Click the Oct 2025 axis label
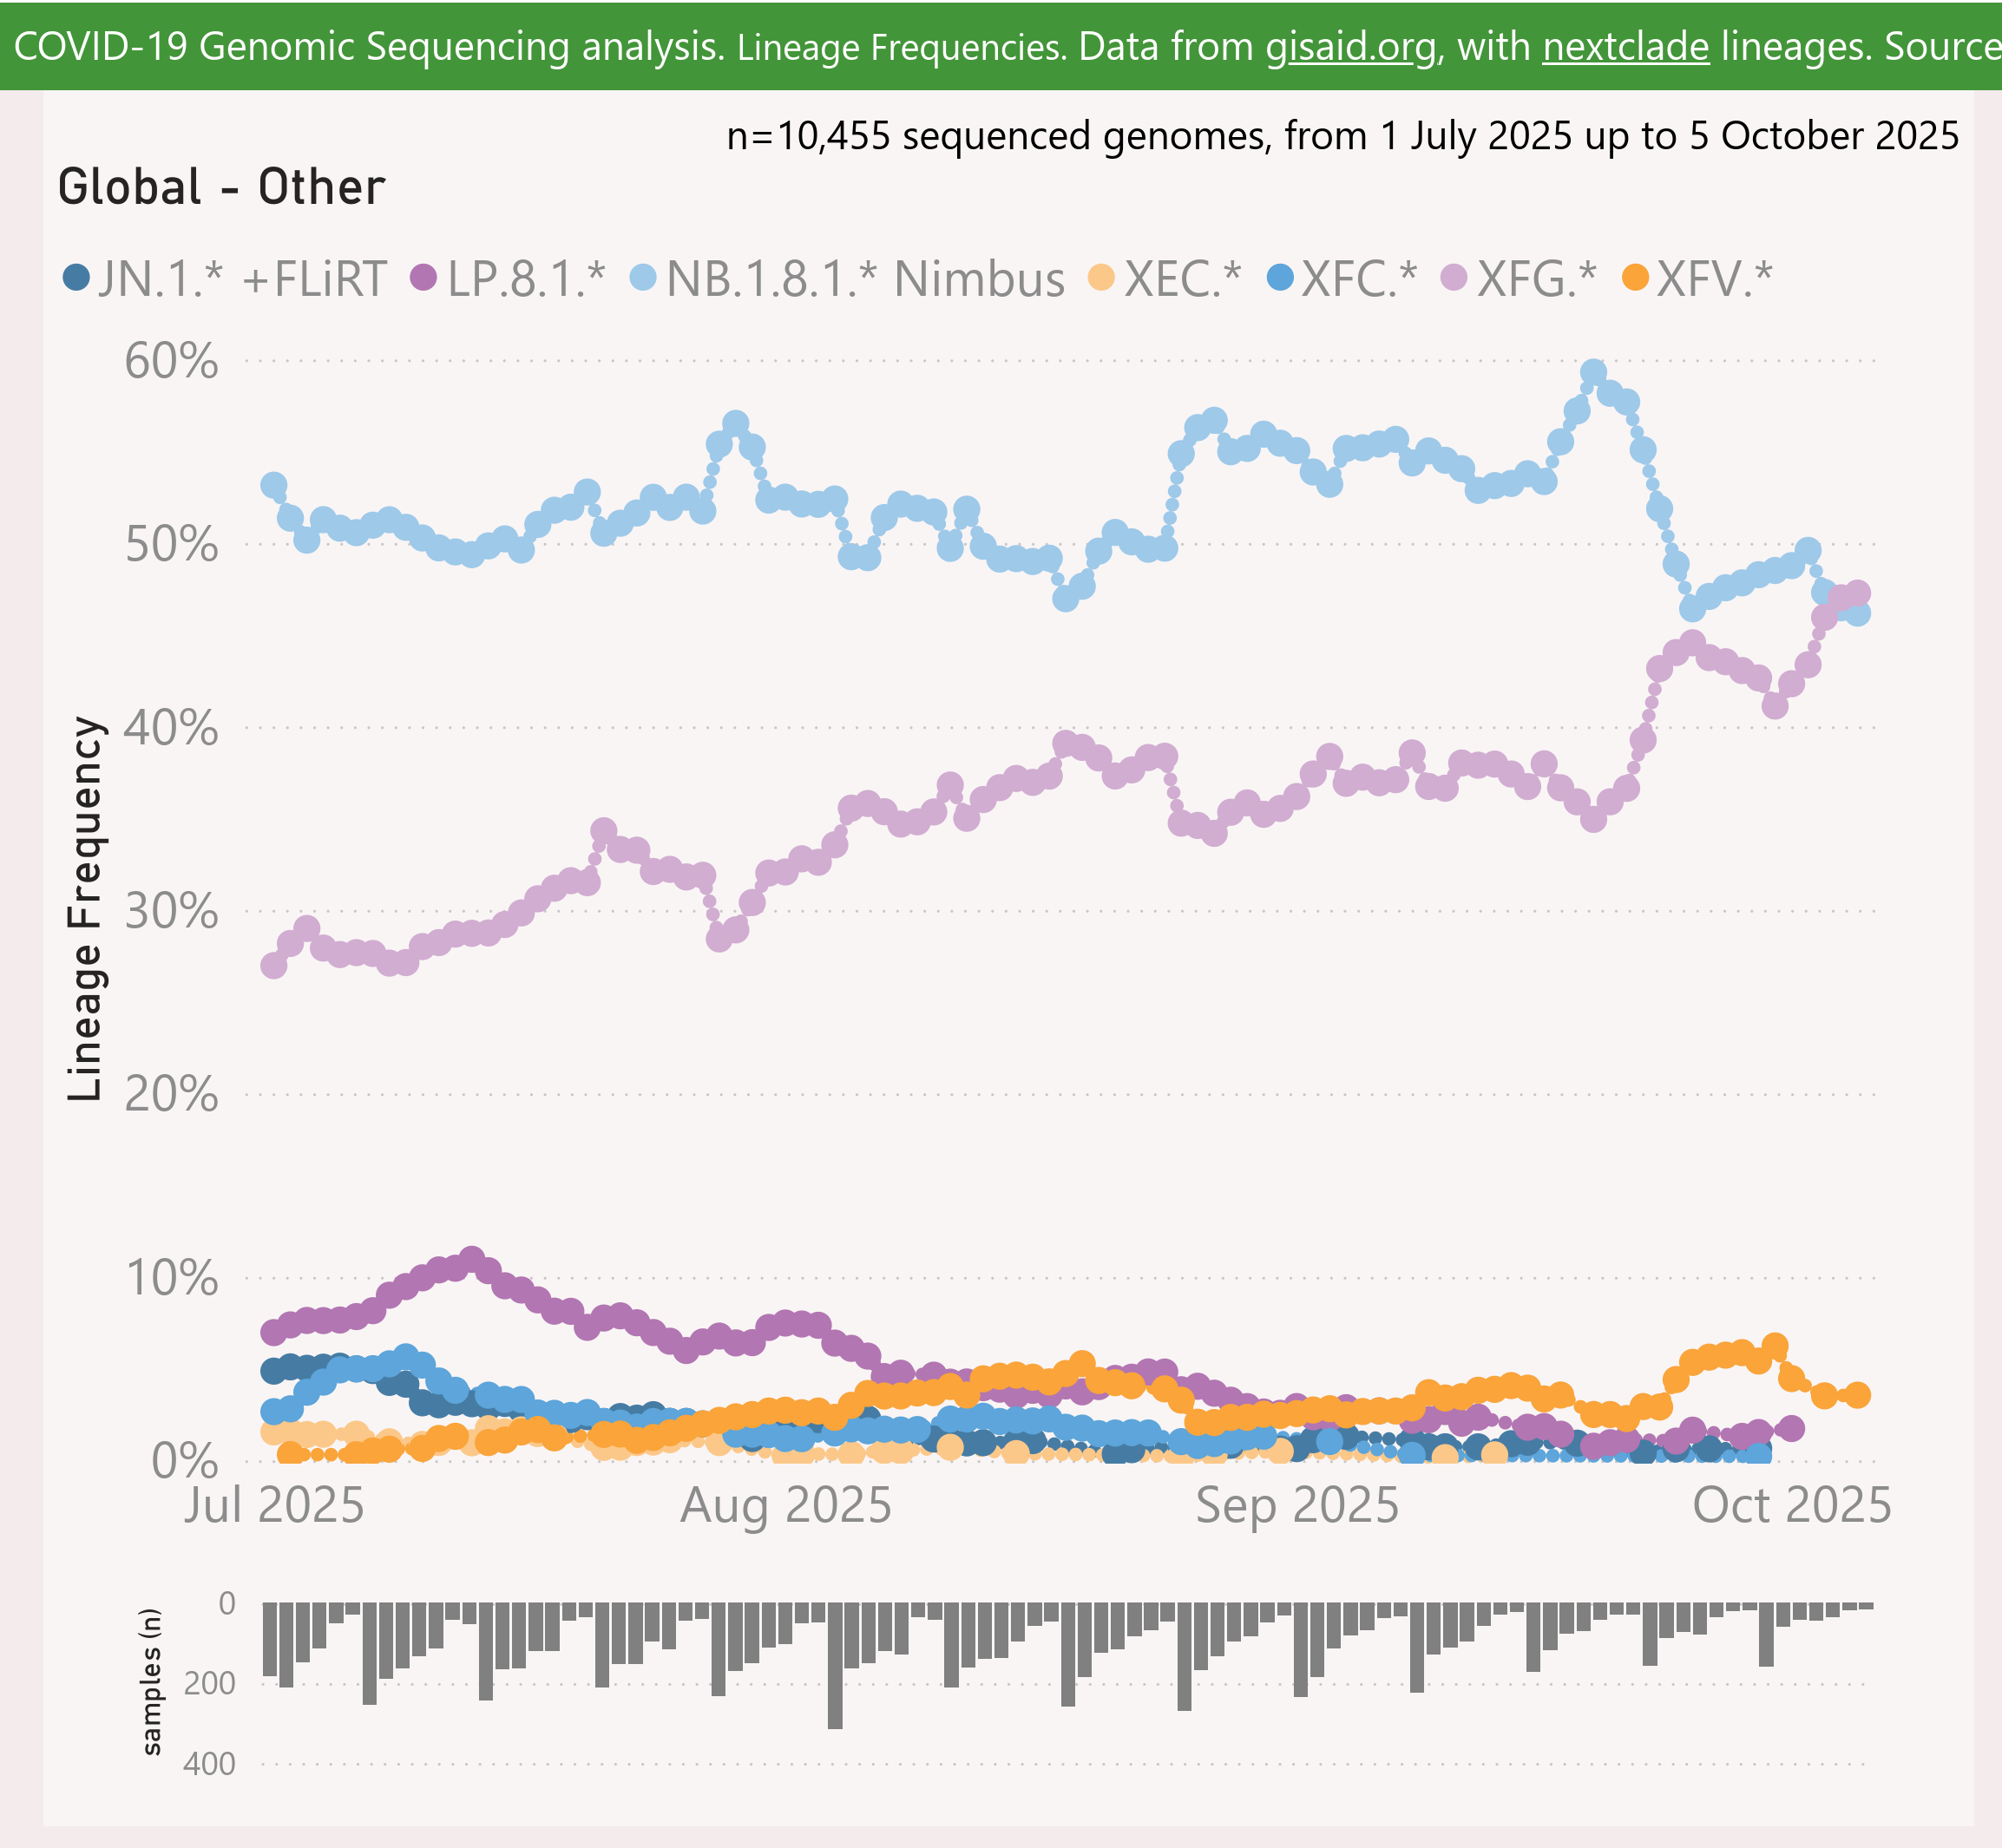The height and width of the screenshot is (1848, 2002). coord(1791,1505)
